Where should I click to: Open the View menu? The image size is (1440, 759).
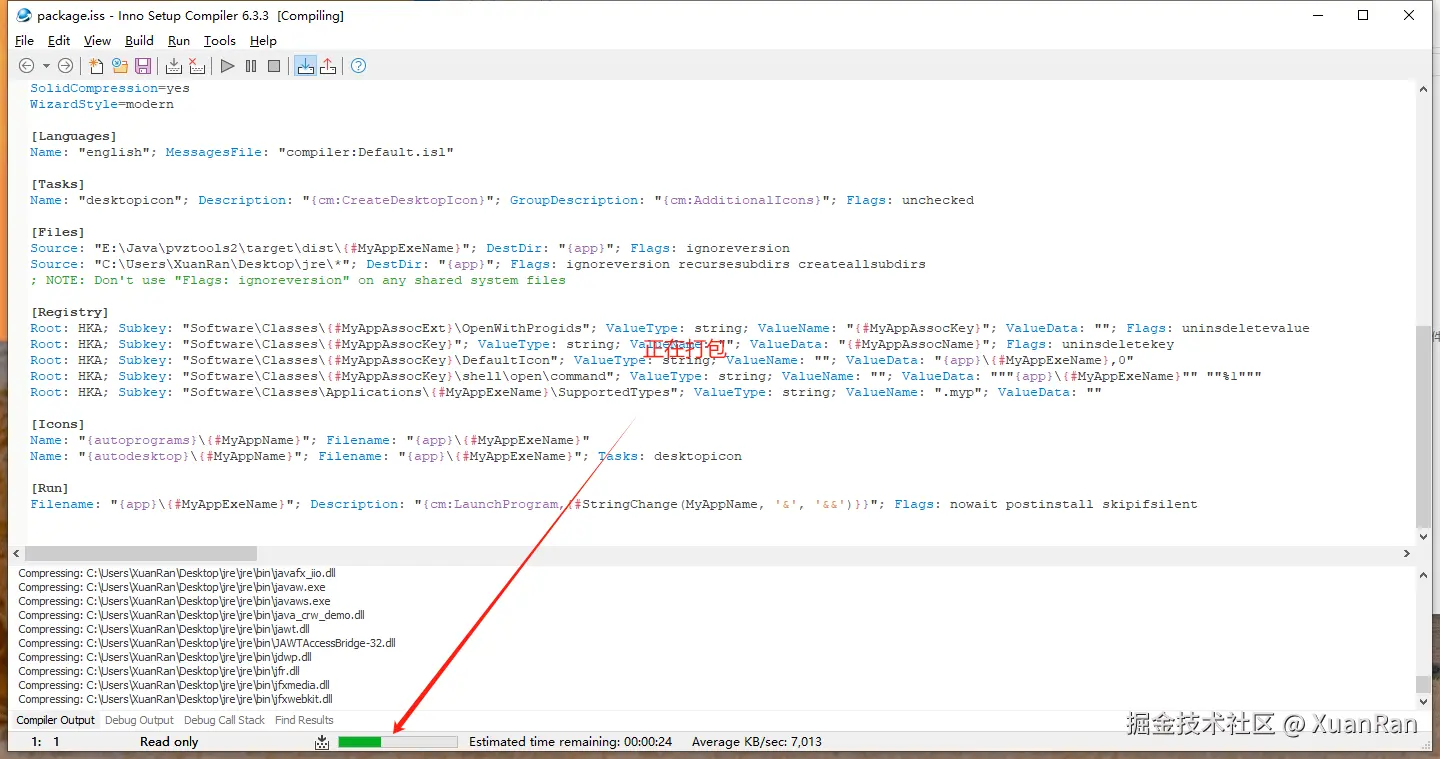coord(97,41)
